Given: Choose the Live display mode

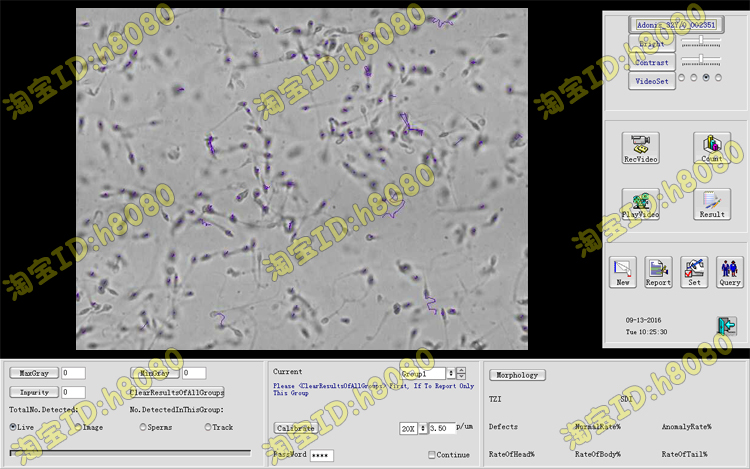Looking at the screenshot, I should (x=22, y=427).
